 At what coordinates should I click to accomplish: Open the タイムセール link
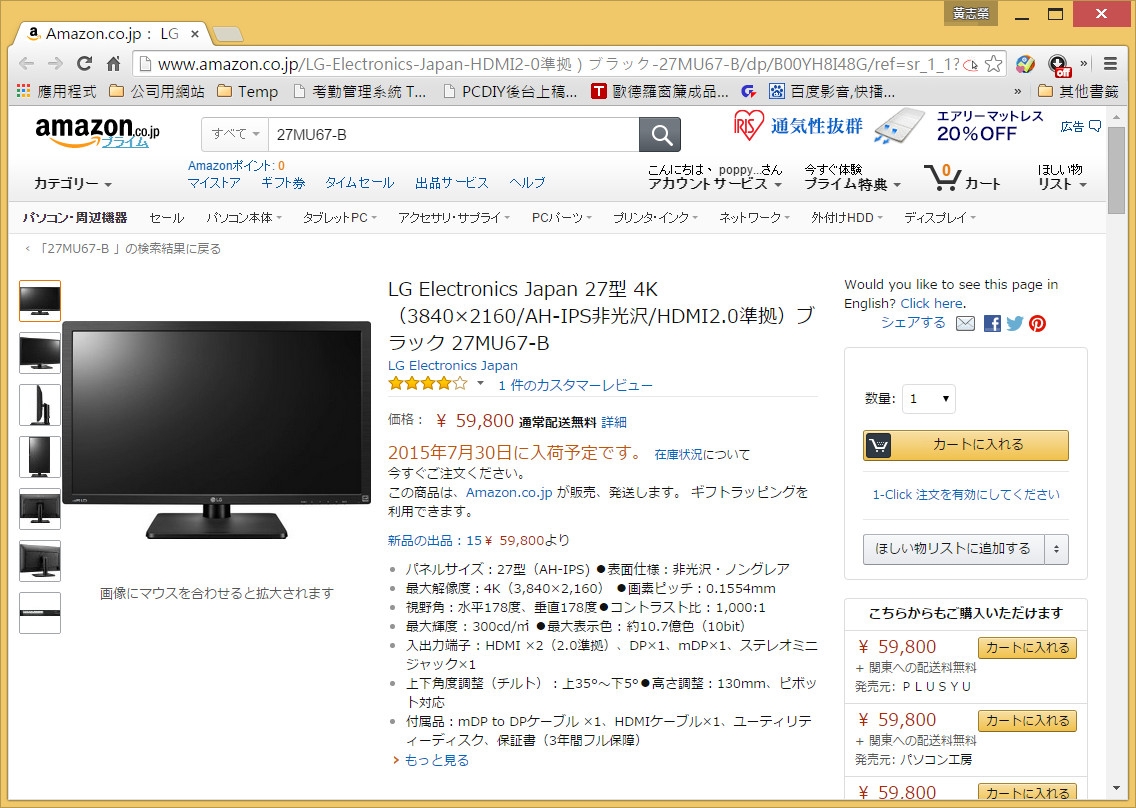pyautogui.click(x=359, y=183)
